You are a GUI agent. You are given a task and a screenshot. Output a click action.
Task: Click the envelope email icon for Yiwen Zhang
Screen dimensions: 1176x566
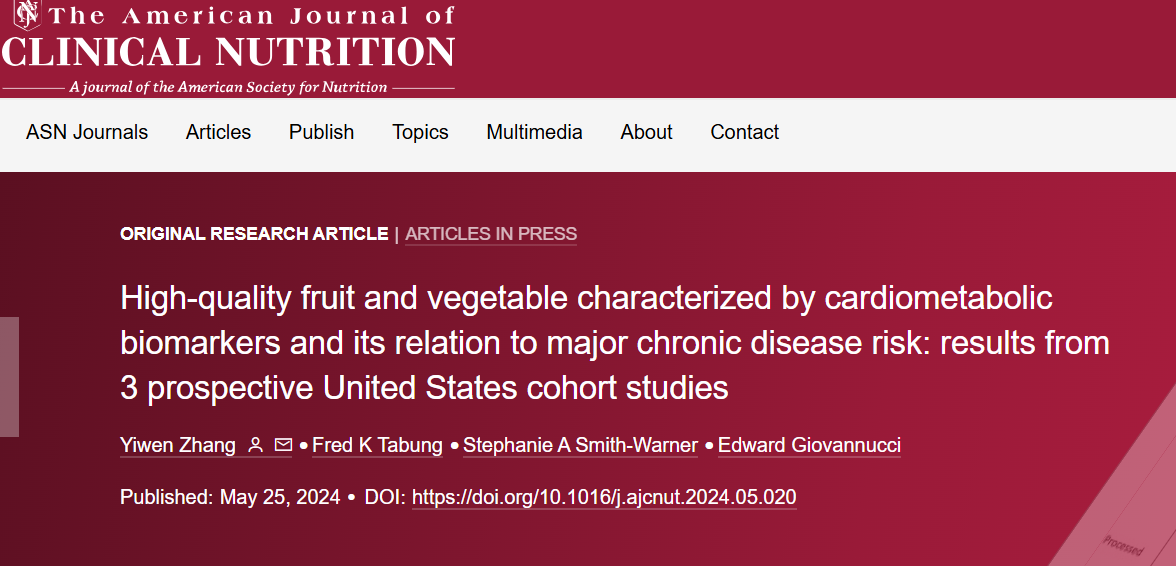283,445
